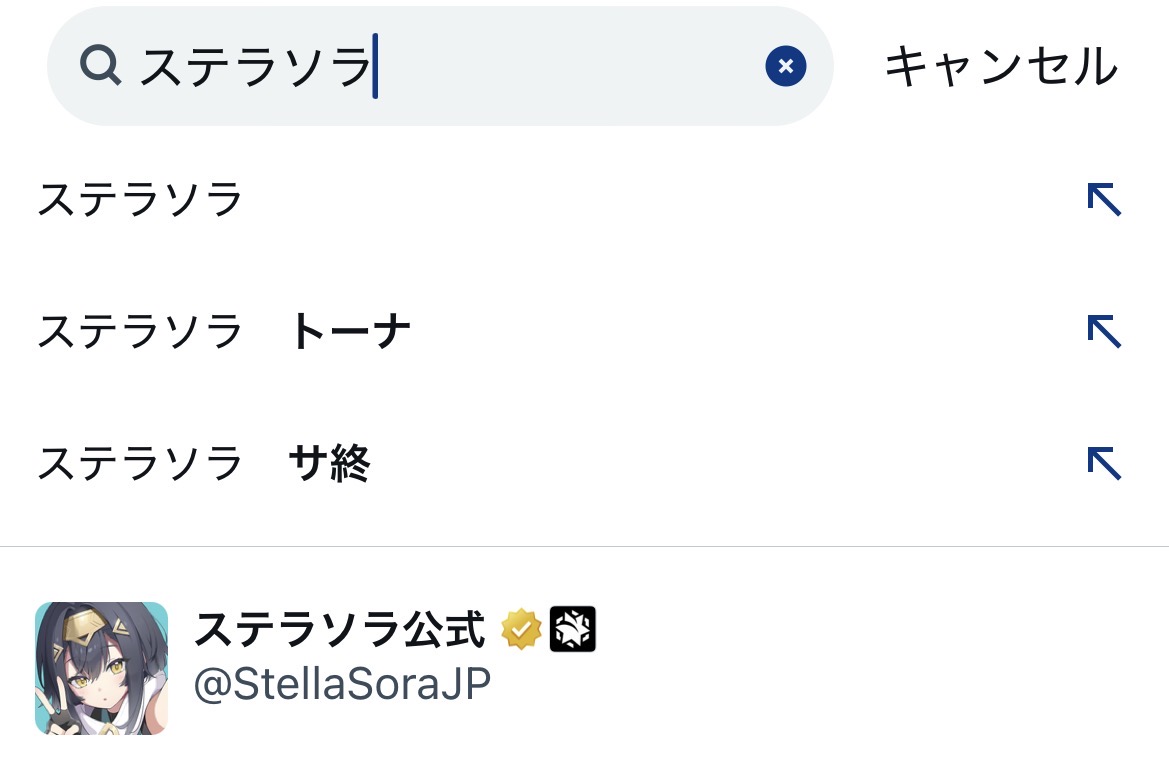Tap the magnifying glass search icon
This screenshot has width=1169, height=773.
(100, 66)
